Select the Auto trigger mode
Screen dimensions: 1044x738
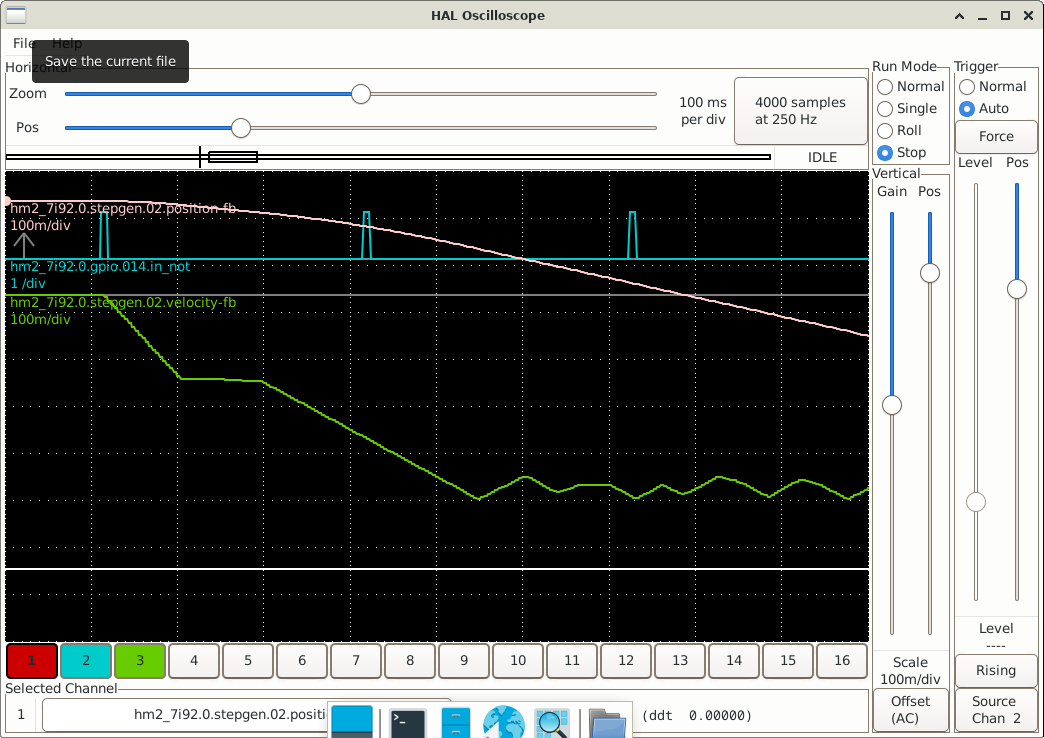click(984, 109)
